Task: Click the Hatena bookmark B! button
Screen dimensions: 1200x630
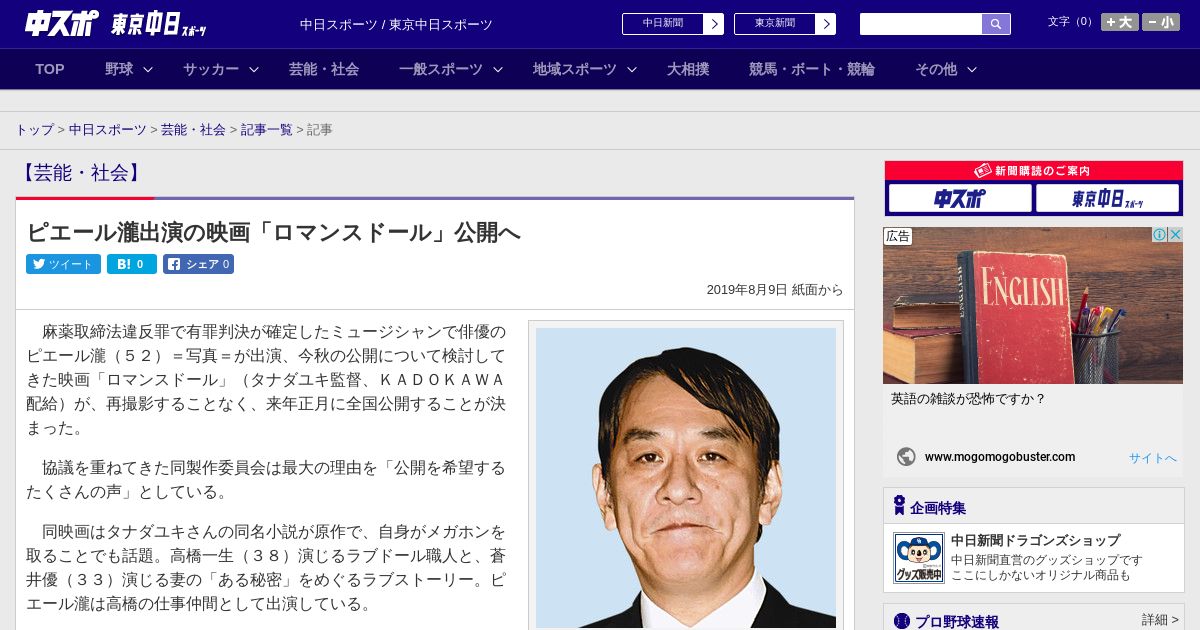Action: (x=131, y=264)
